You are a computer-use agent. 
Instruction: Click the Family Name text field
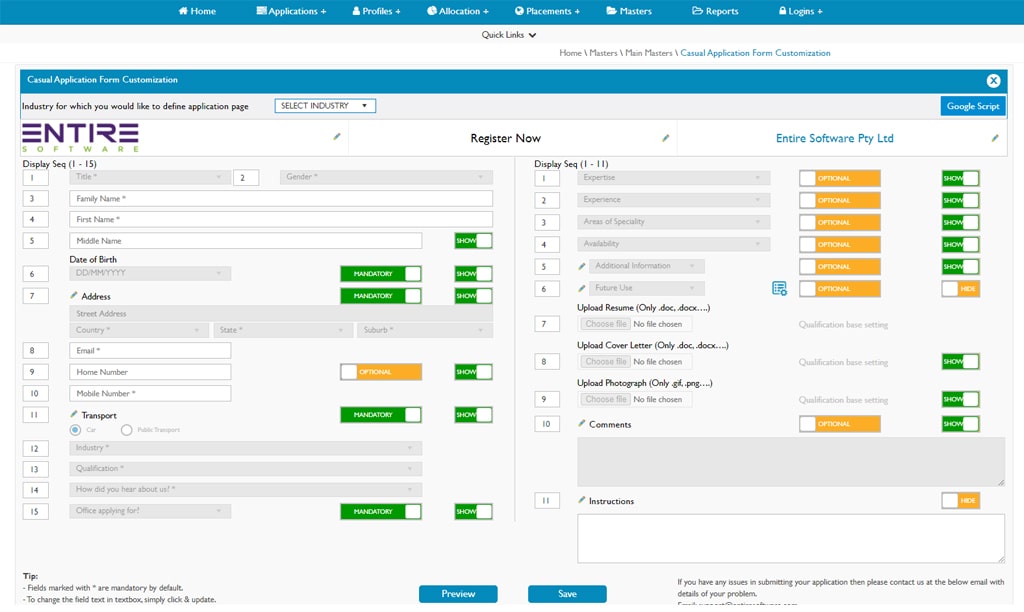coord(281,199)
